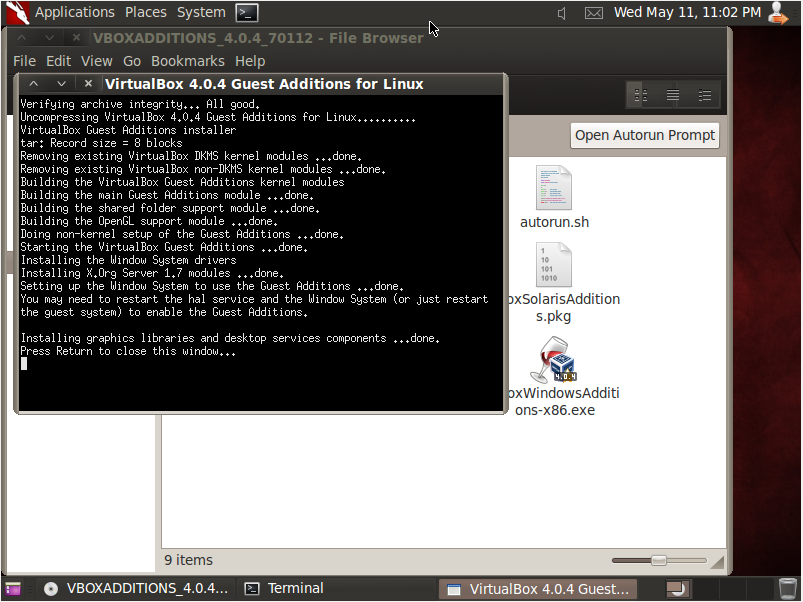803x602 pixels.
Task: Open Bookmarks menu in File Browser
Action: coord(188,61)
